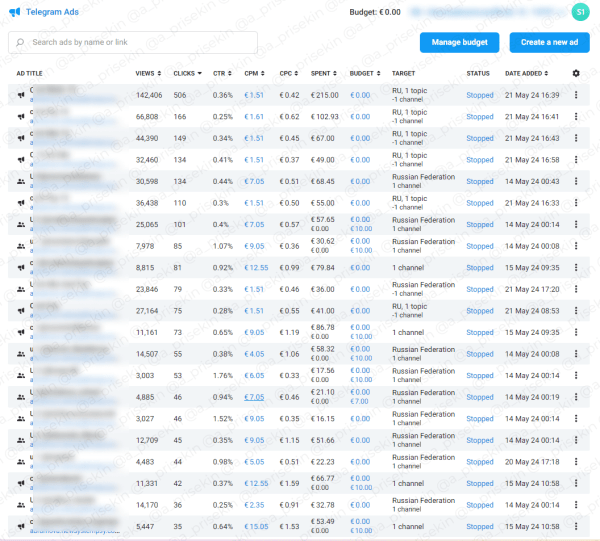Open three-dot menu for ad with 11,161 views
The height and width of the screenshot is (541, 600).
pyautogui.click(x=575, y=332)
